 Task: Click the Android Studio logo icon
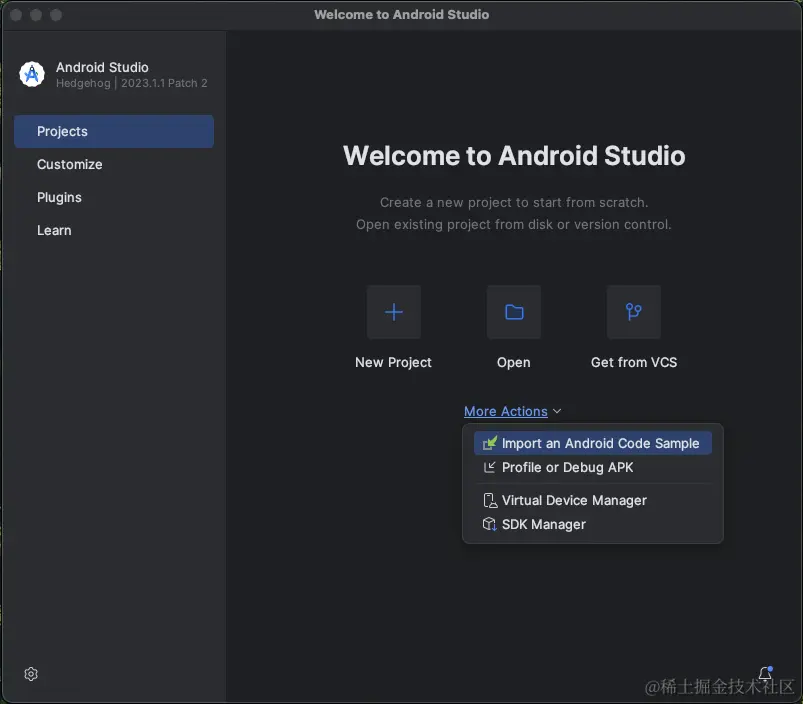(x=32, y=74)
